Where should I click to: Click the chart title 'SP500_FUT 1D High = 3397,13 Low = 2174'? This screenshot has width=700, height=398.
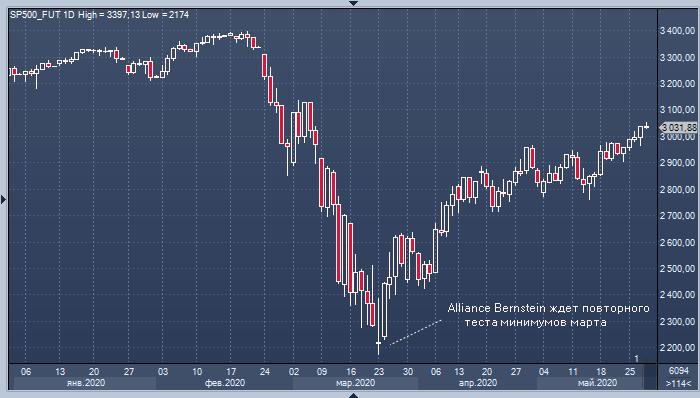click(x=99, y=15)
